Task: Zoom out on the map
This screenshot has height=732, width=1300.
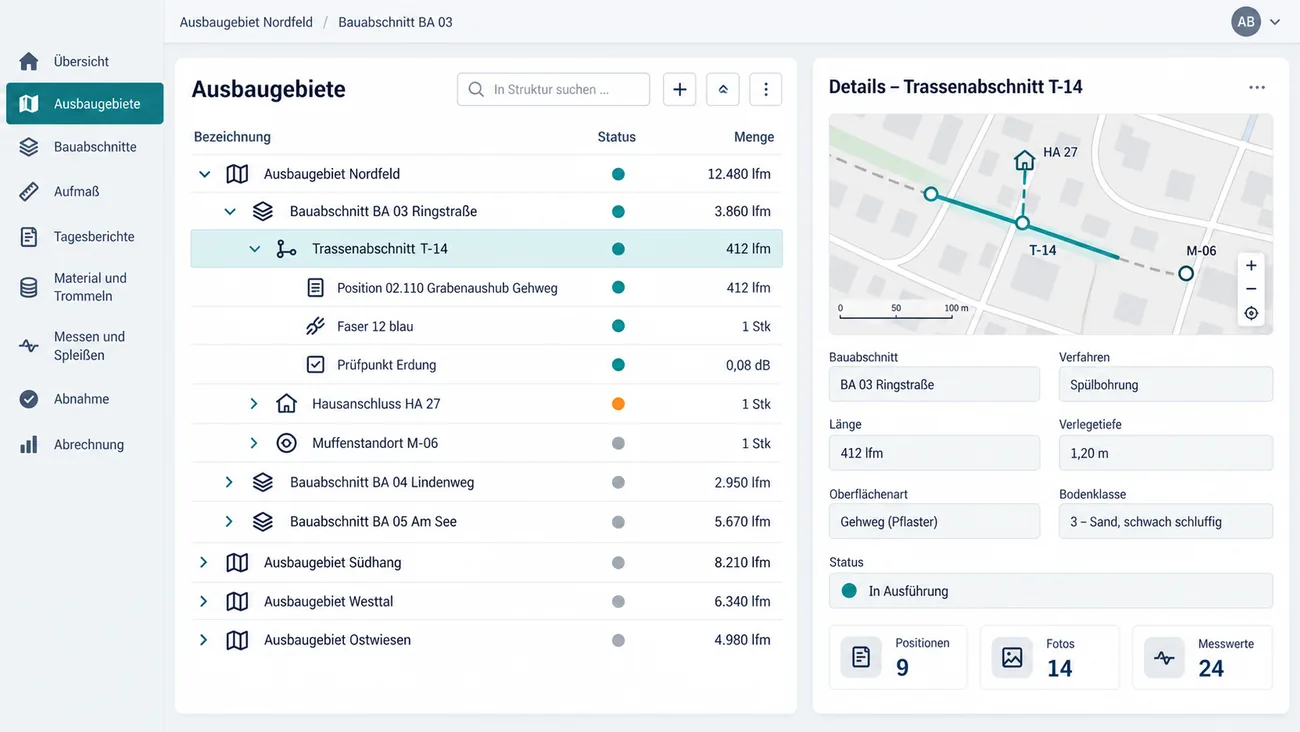Action: (1251, 289)
